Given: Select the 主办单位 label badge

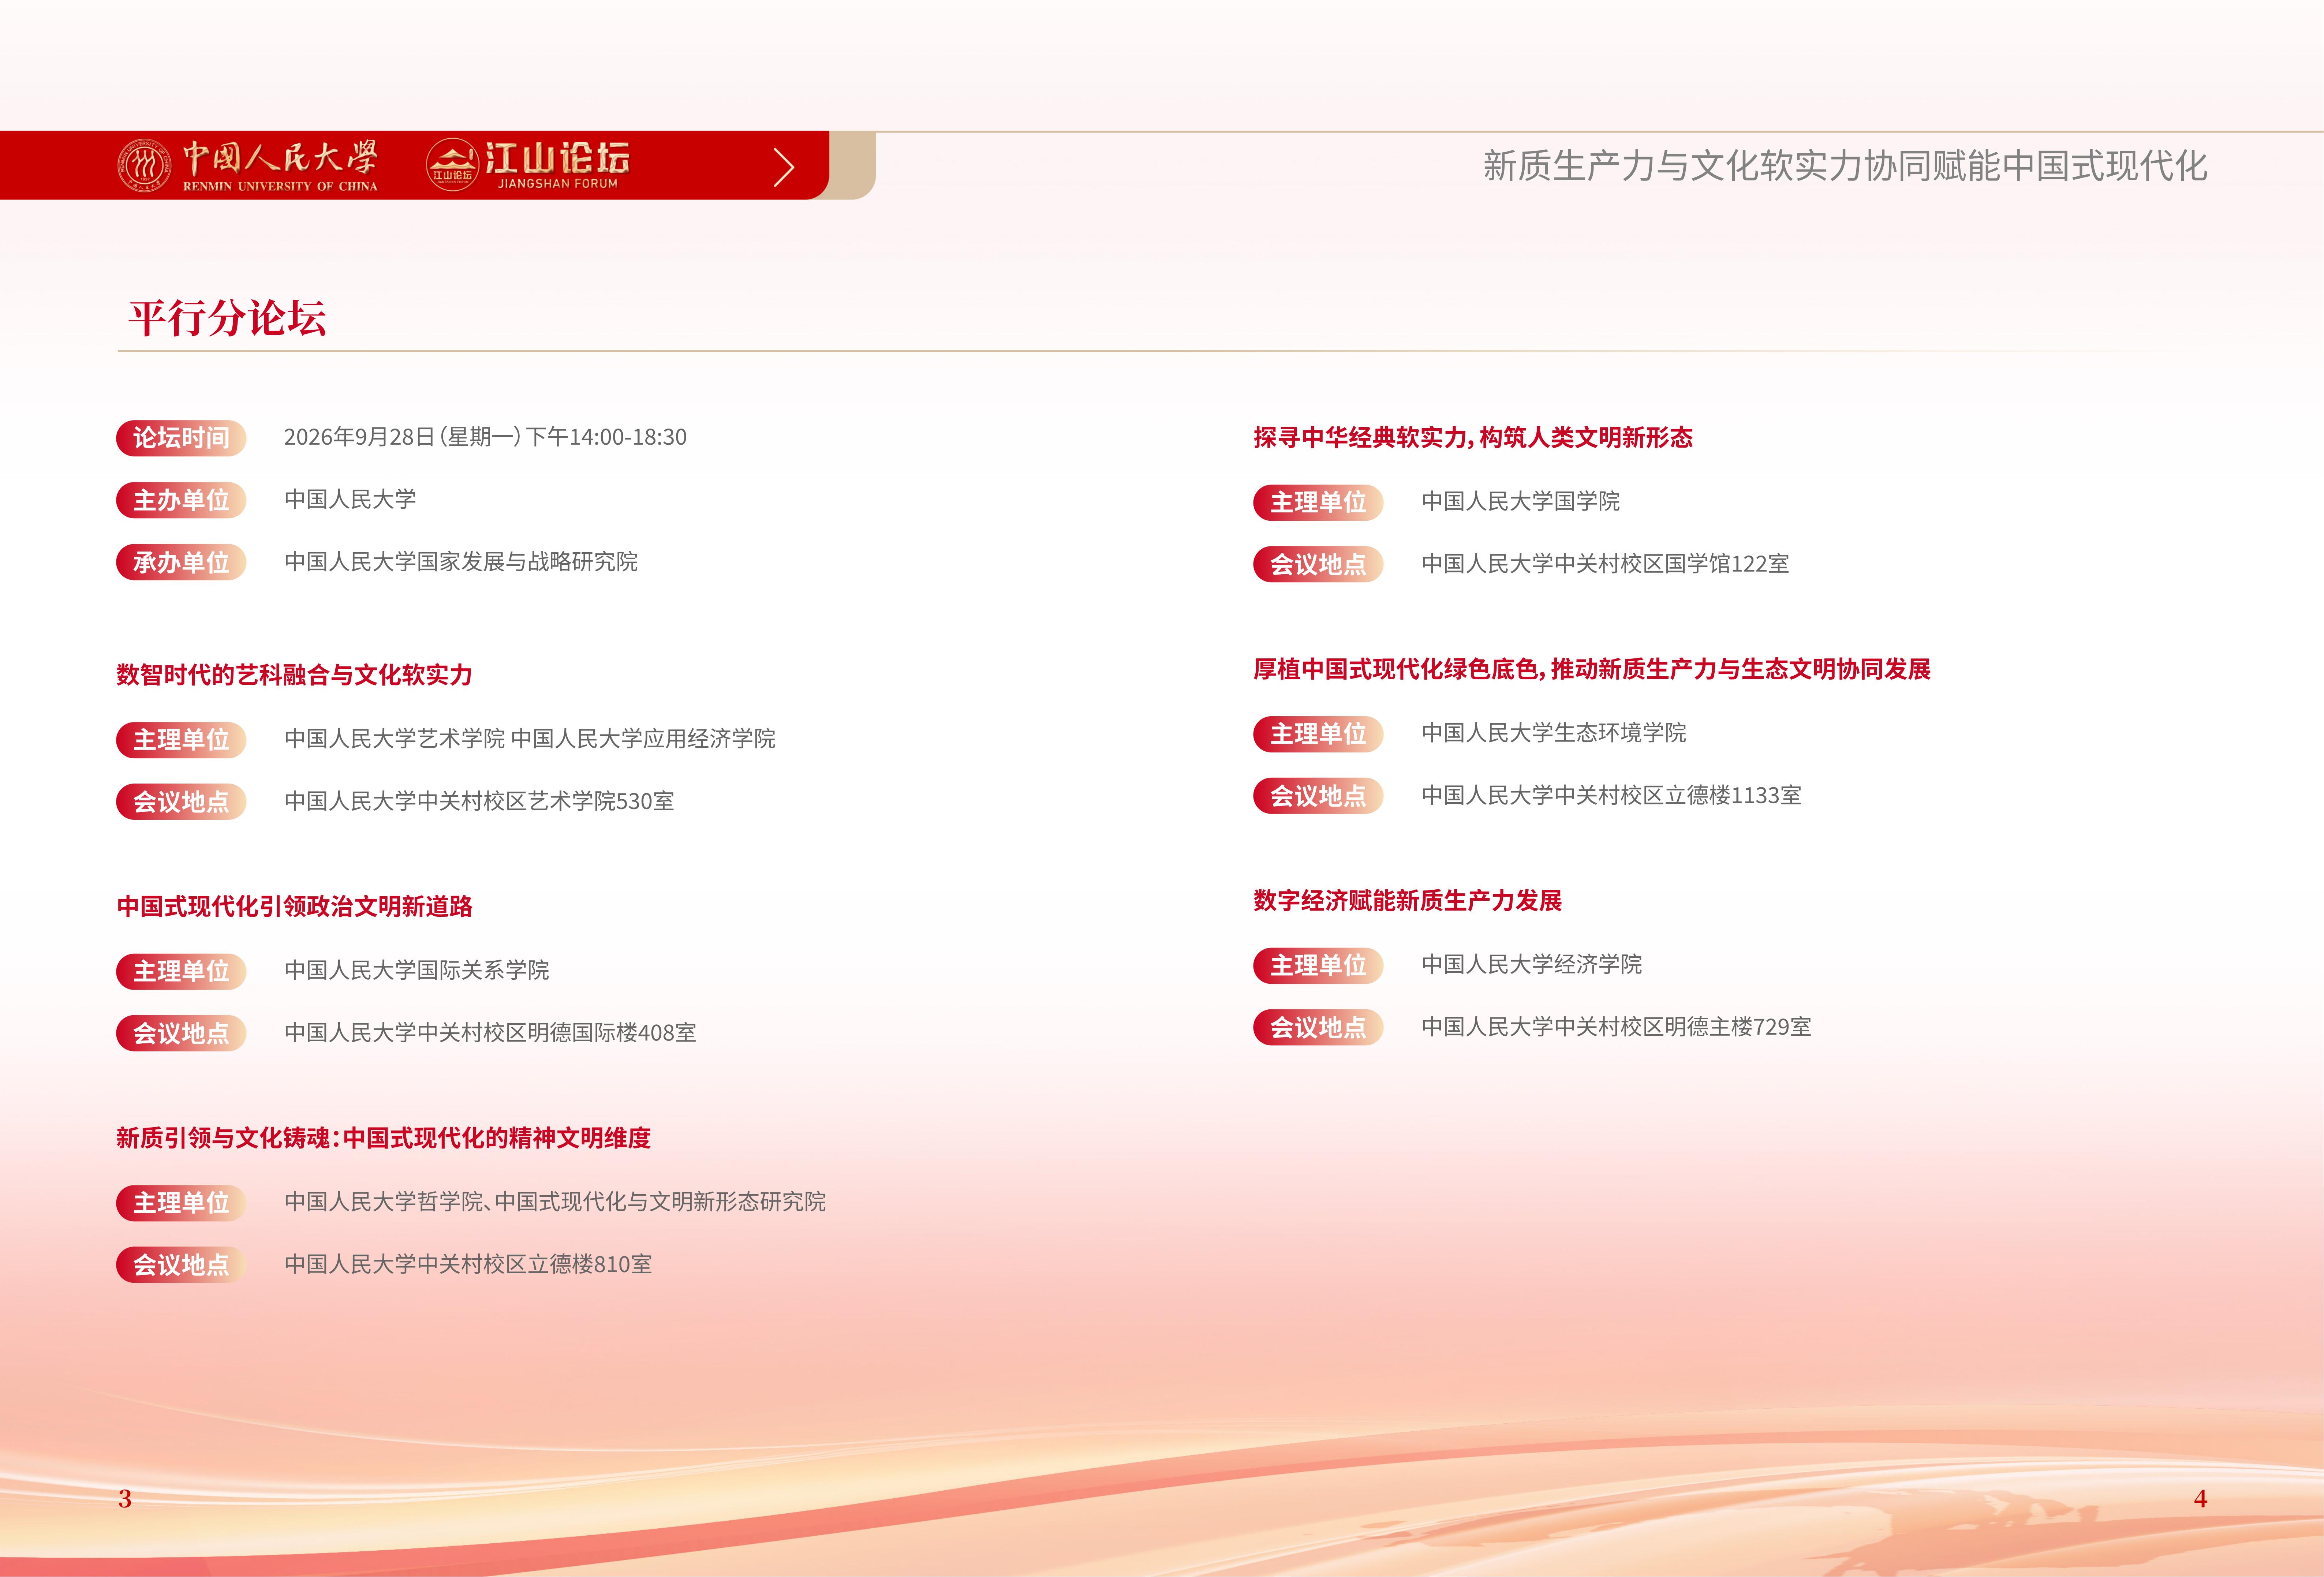Looking at the screenshot, I should [x=181, y=500].
